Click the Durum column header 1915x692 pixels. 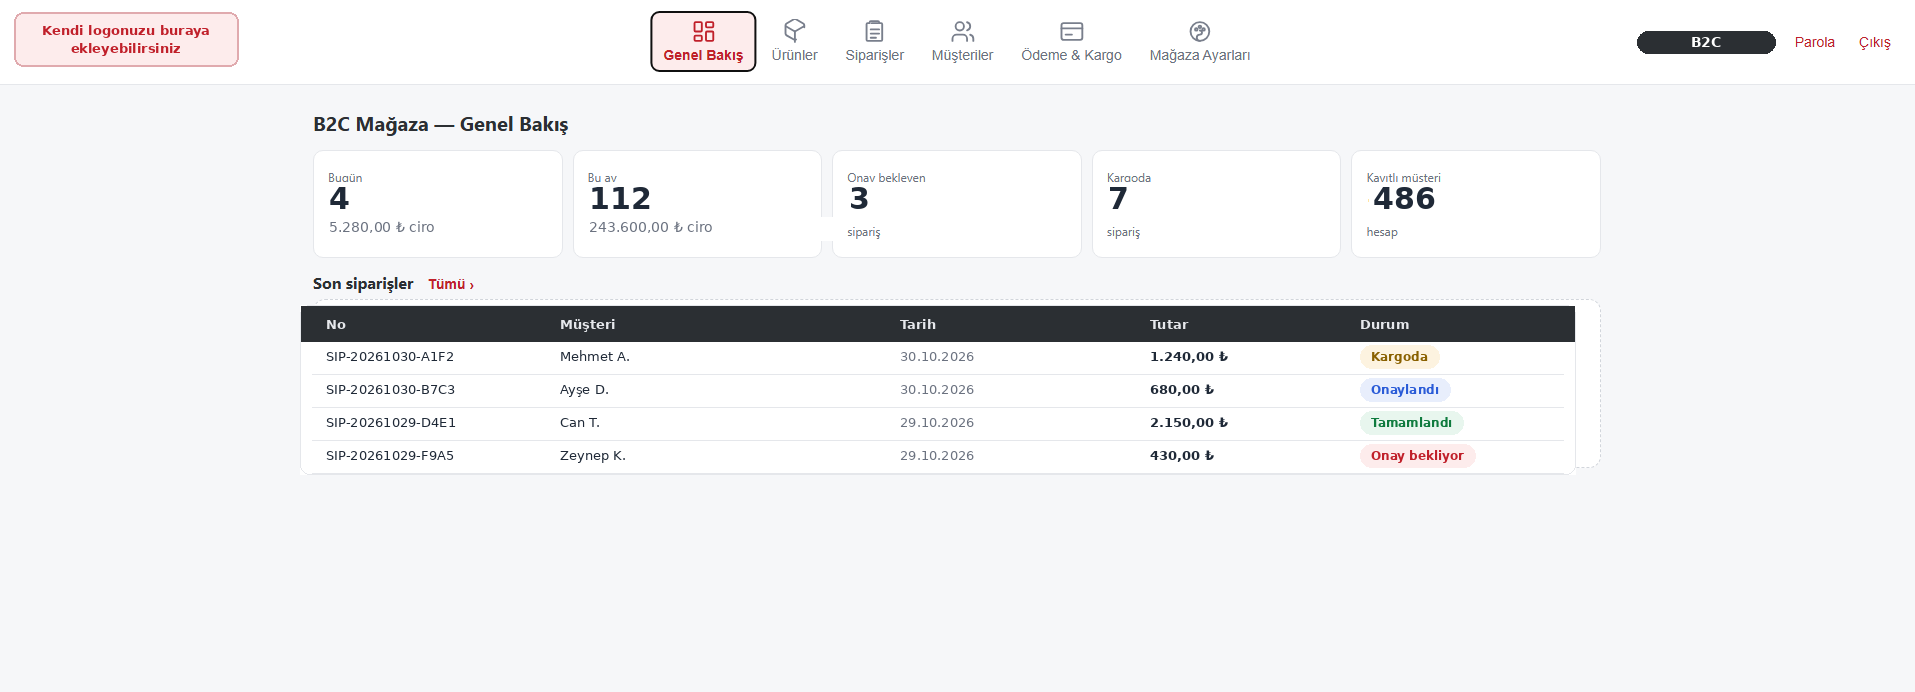pos(1384,325)
